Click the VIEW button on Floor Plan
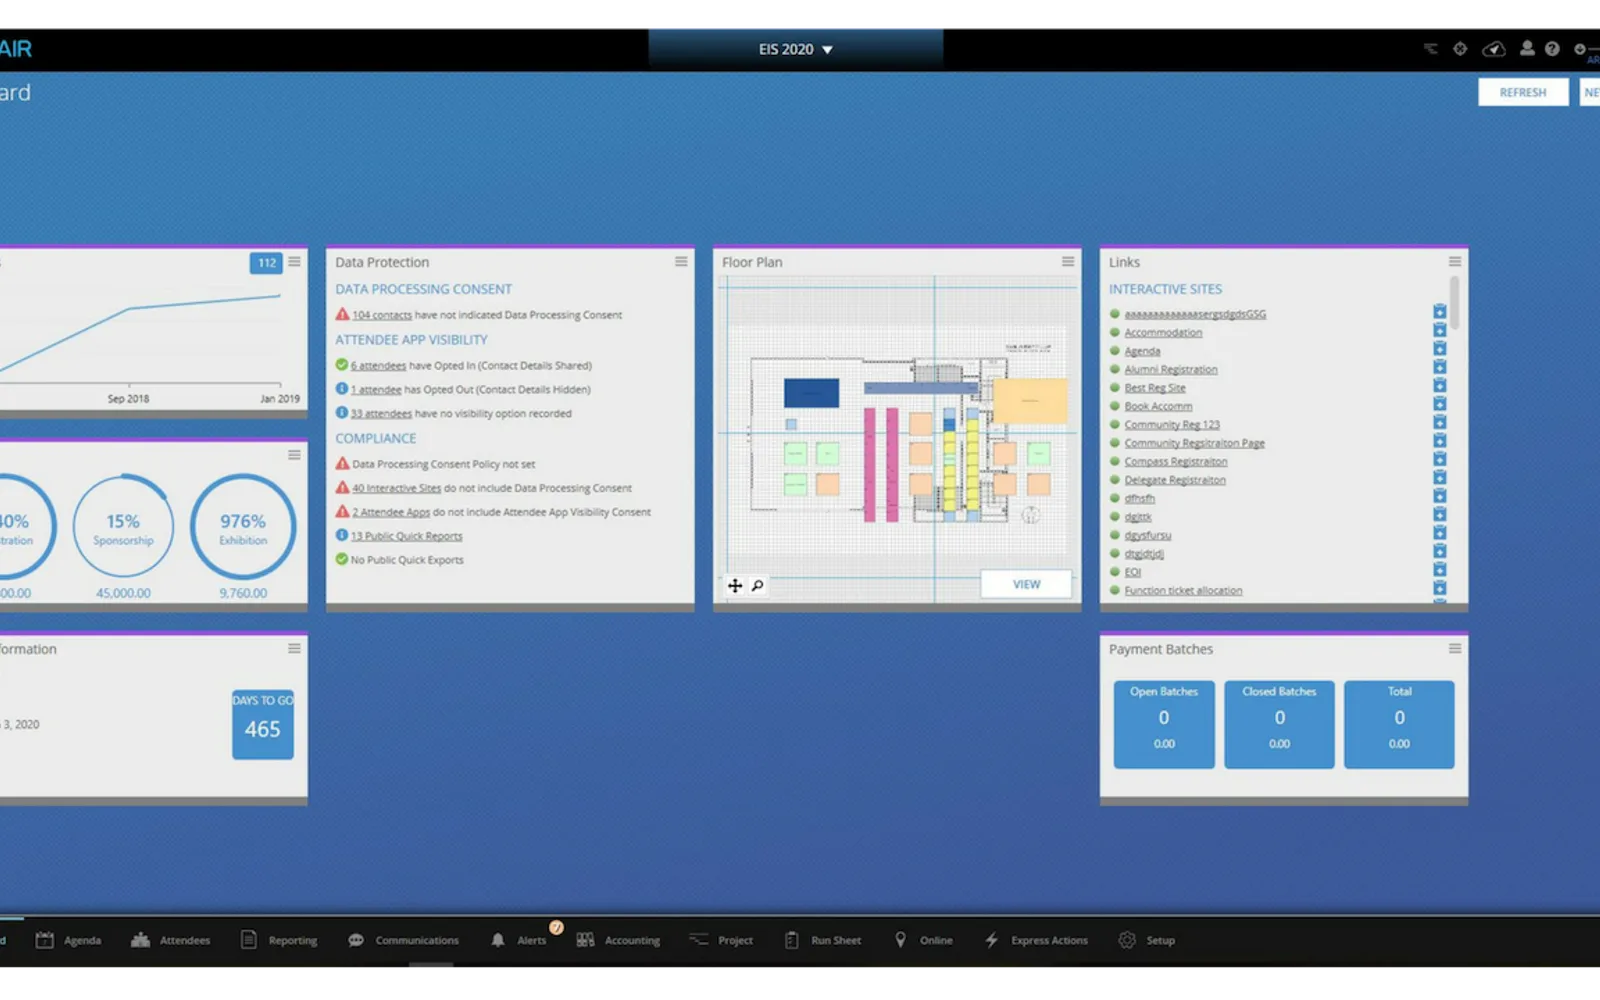 [1026, 584]
